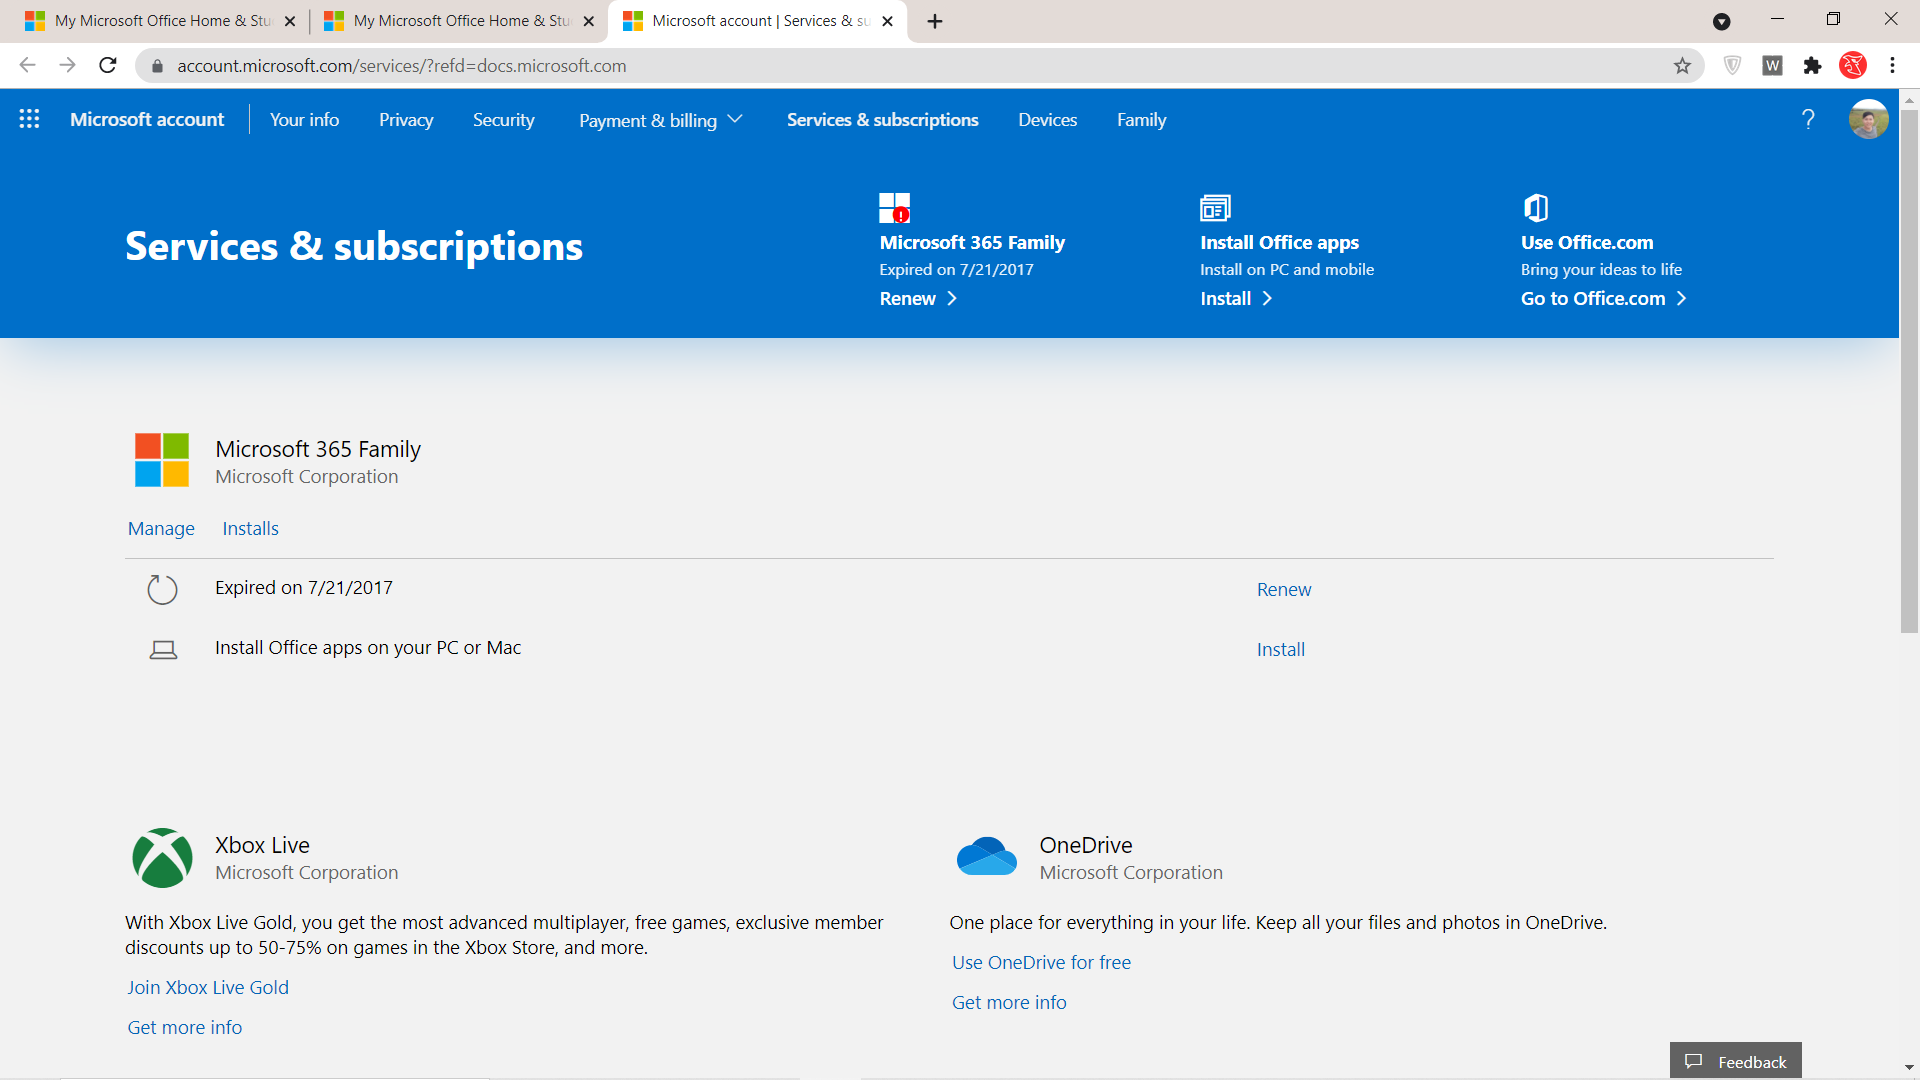Open the account profile picture menu

pyautogui.click(x=1867, y=120)
